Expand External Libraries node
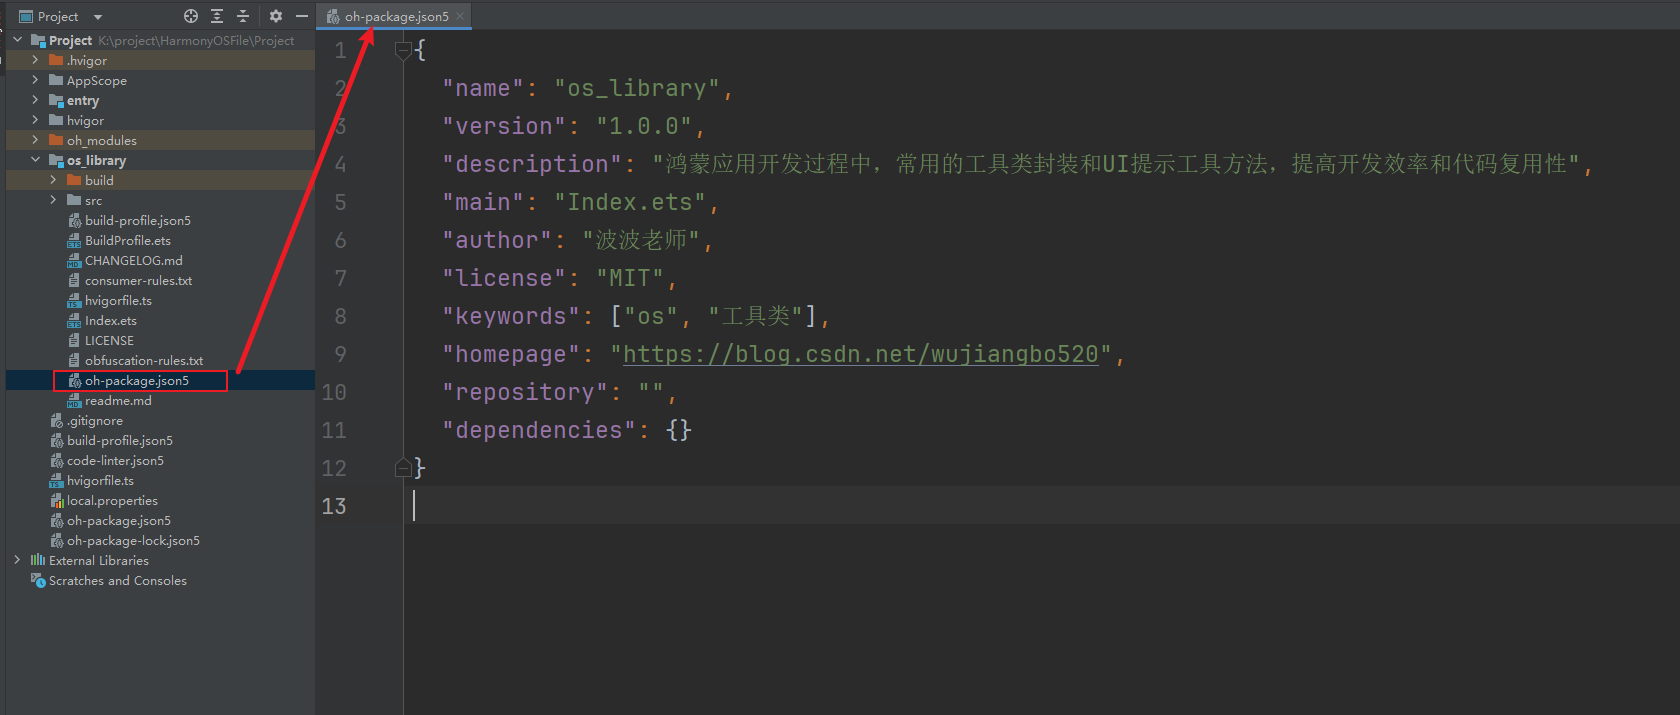Screen dimensions: 1680x715 (x=18, y=560)
